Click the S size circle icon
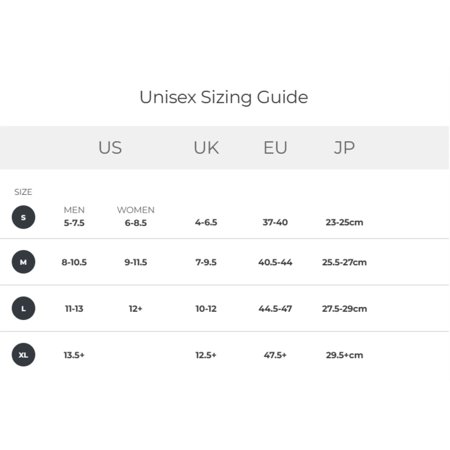This screenshot has width=450, height=450. click(x=23, y=217)
